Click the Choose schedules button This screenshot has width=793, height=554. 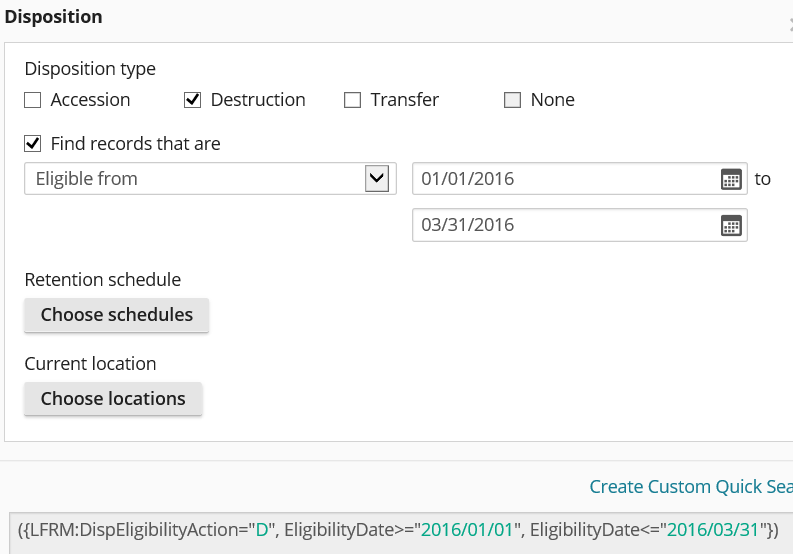[117, 315]
